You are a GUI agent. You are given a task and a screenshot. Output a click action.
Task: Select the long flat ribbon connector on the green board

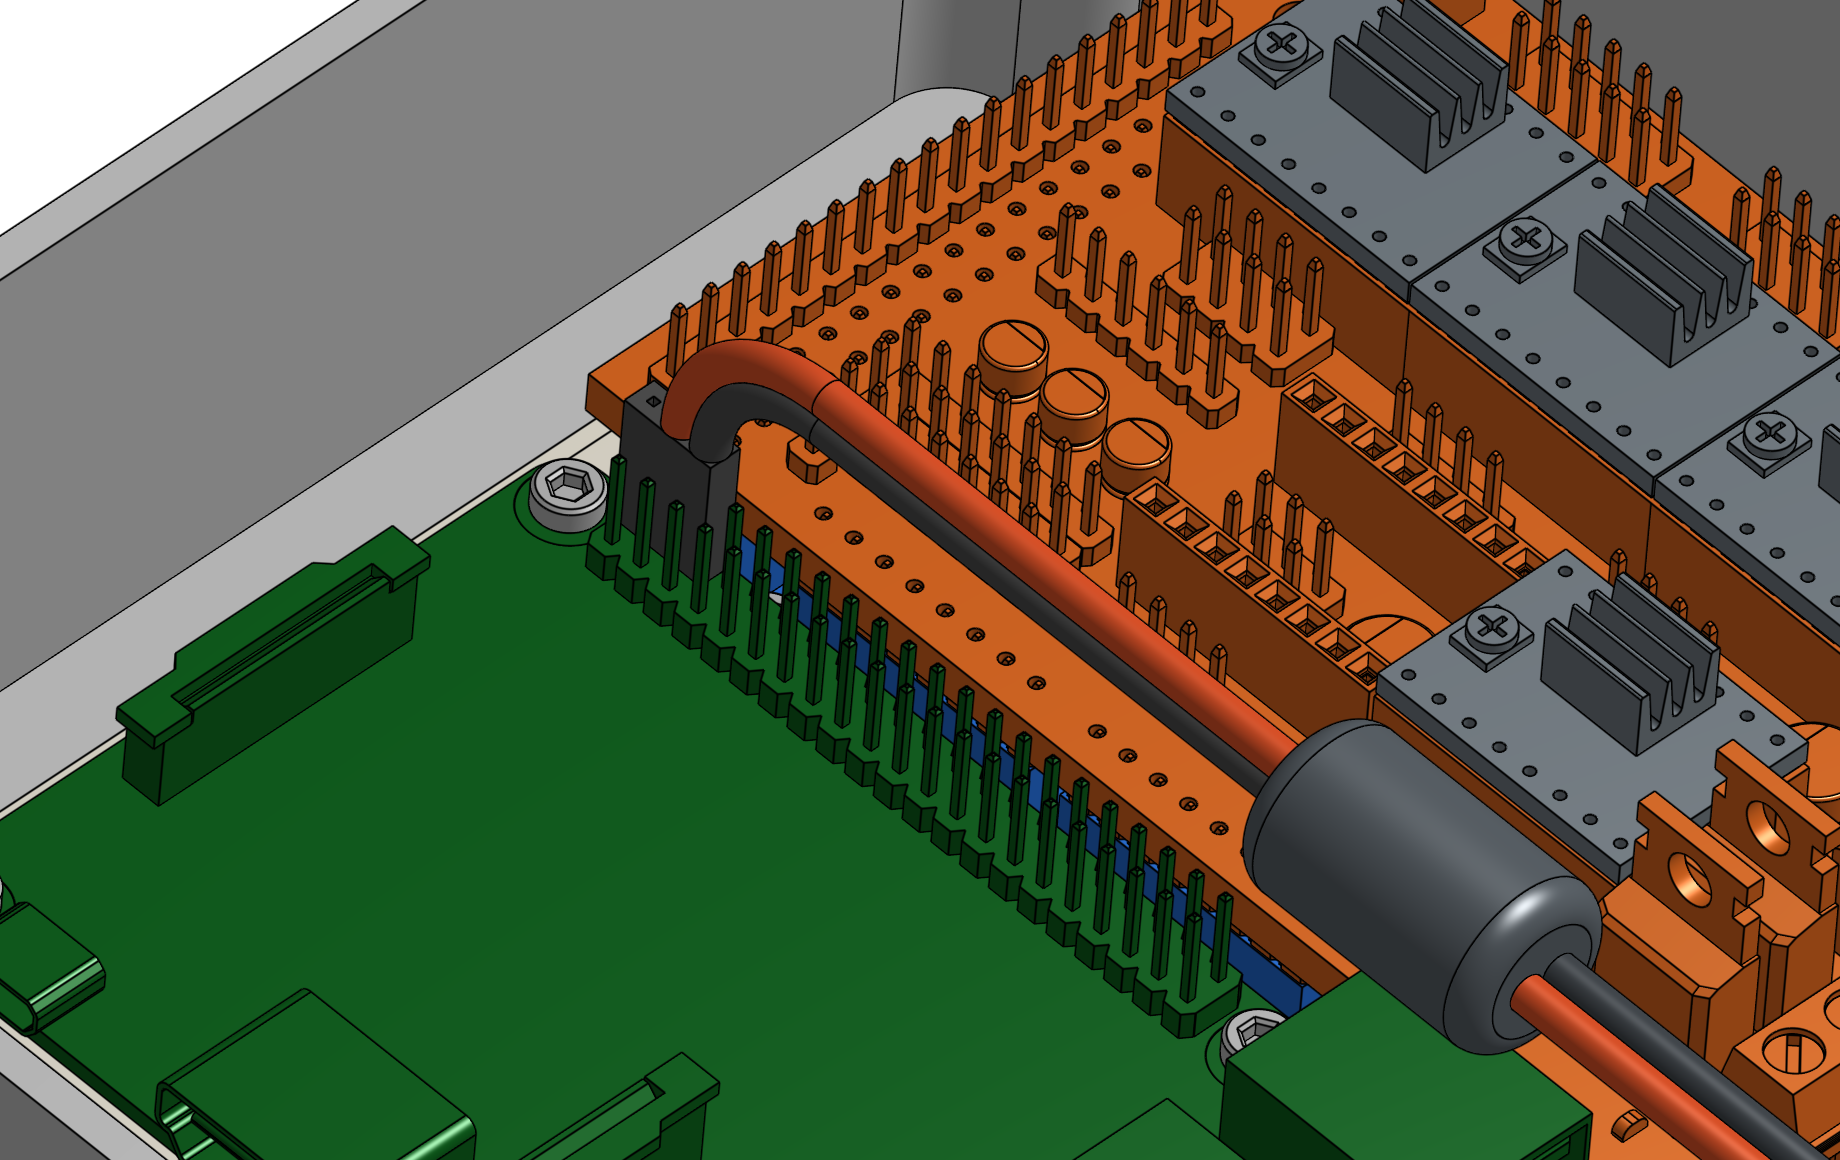click(273, 665)
